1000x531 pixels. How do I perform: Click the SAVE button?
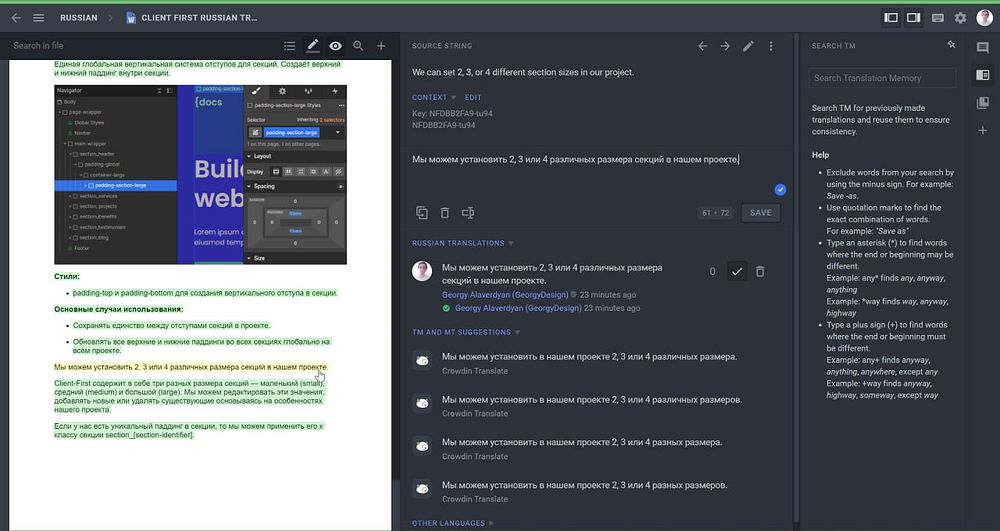760,213
